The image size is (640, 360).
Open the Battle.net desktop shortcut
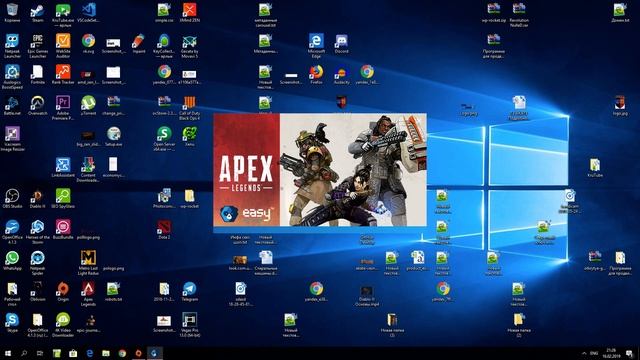coord(12,105)
